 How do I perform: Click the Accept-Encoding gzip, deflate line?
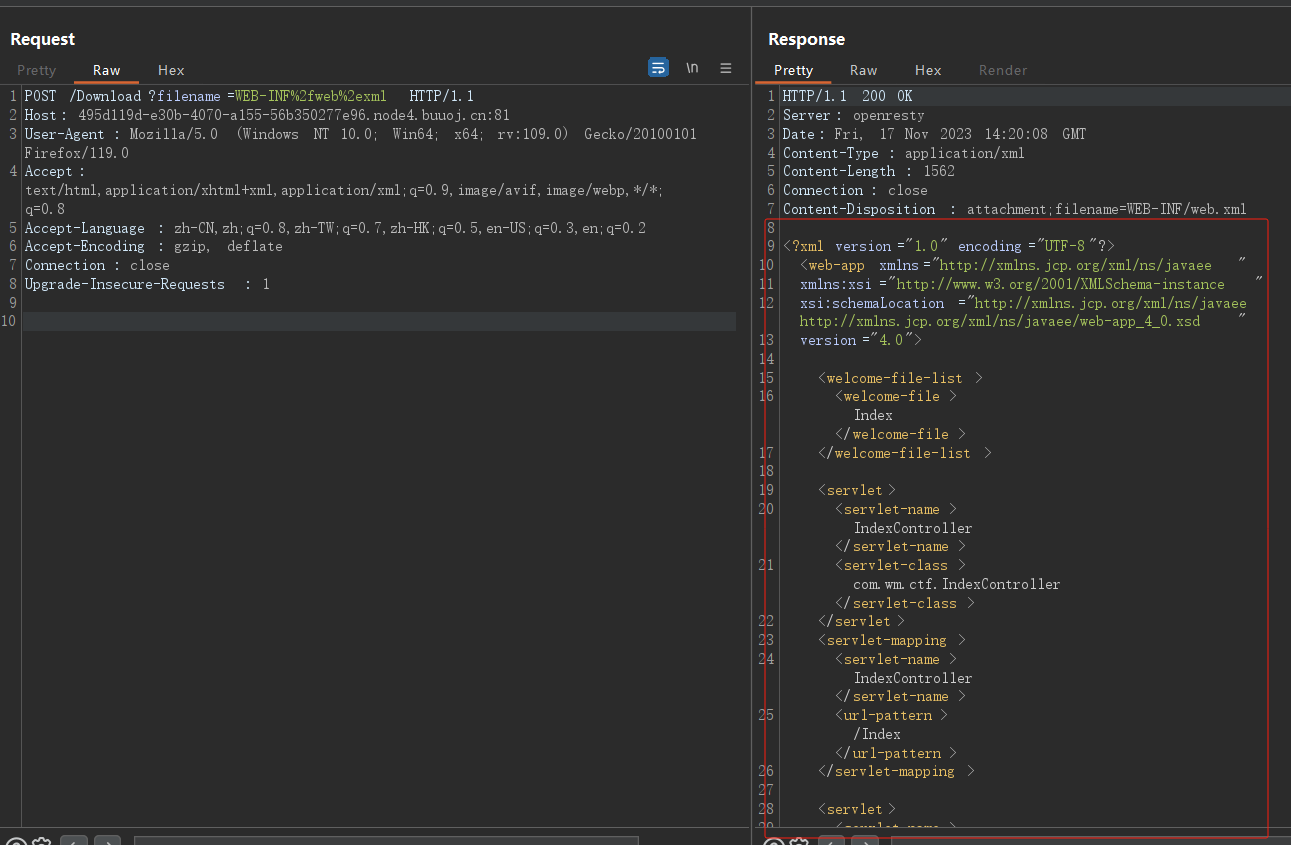coord(154,246)
